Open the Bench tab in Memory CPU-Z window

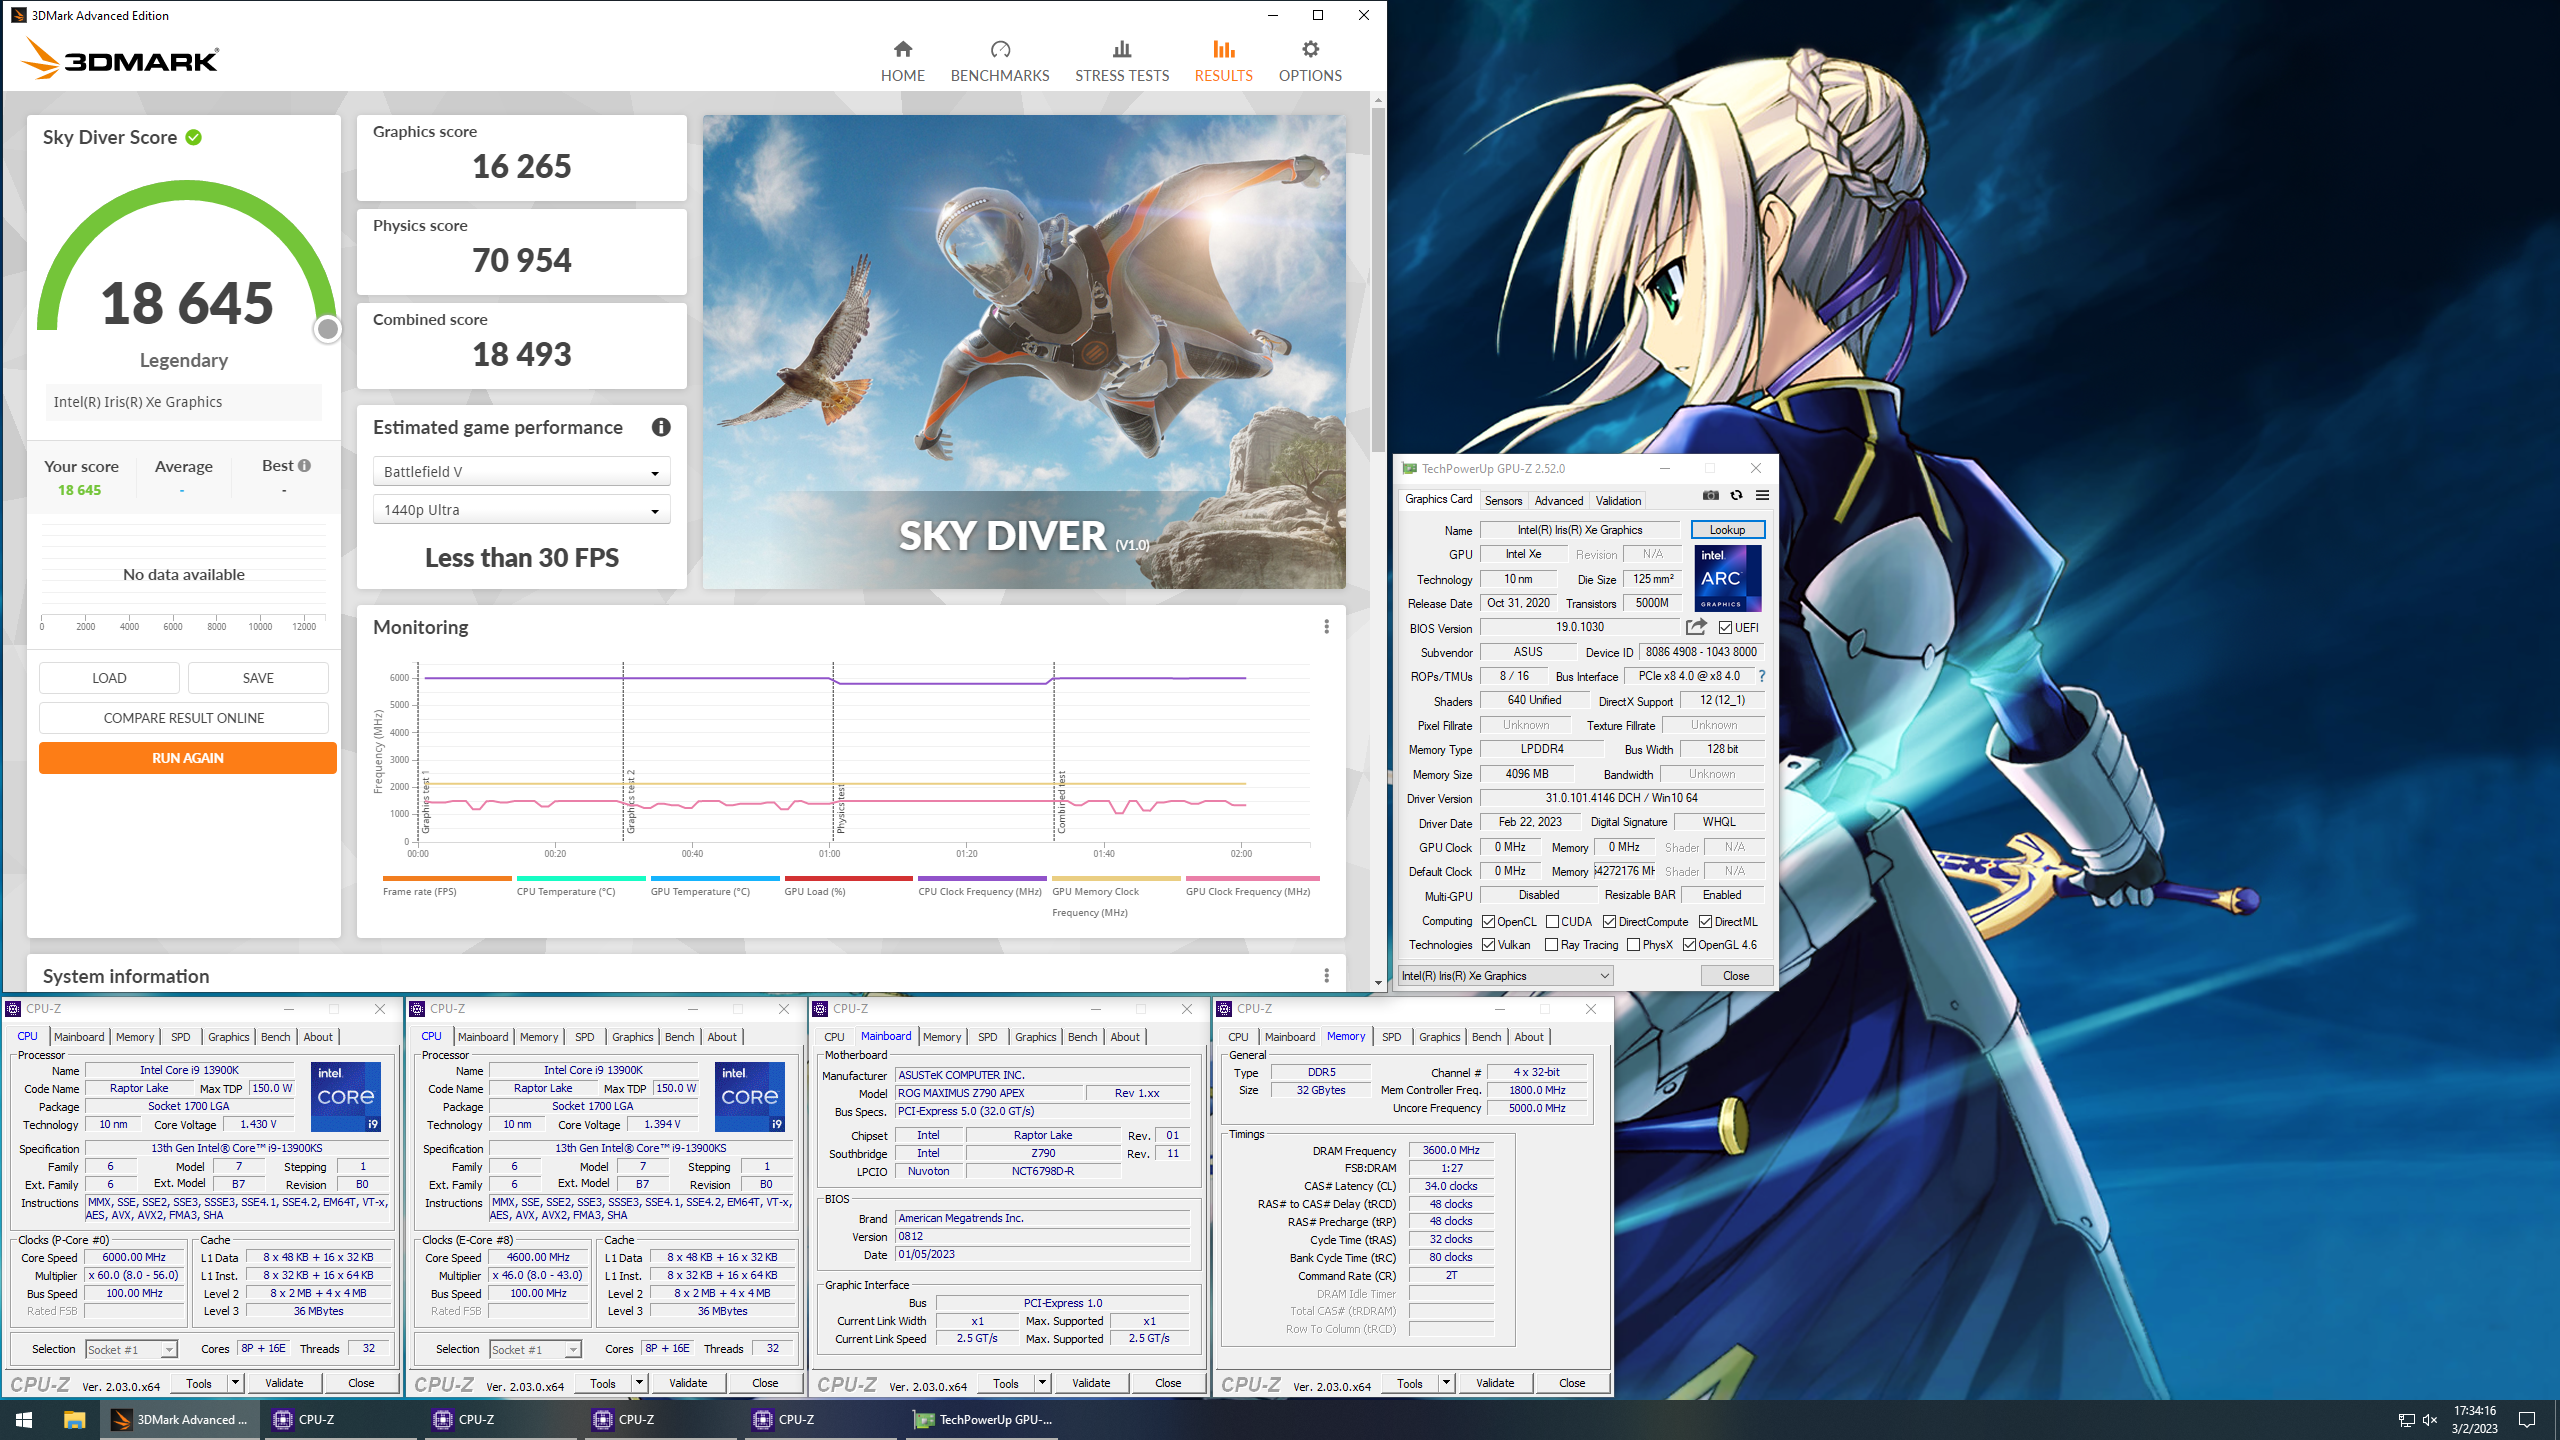(1486, 1037)
